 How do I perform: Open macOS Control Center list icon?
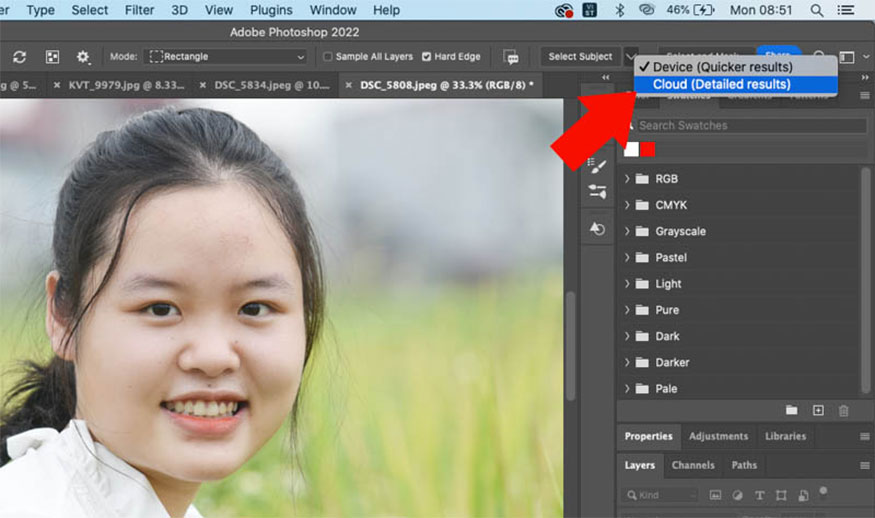(846, 10)
